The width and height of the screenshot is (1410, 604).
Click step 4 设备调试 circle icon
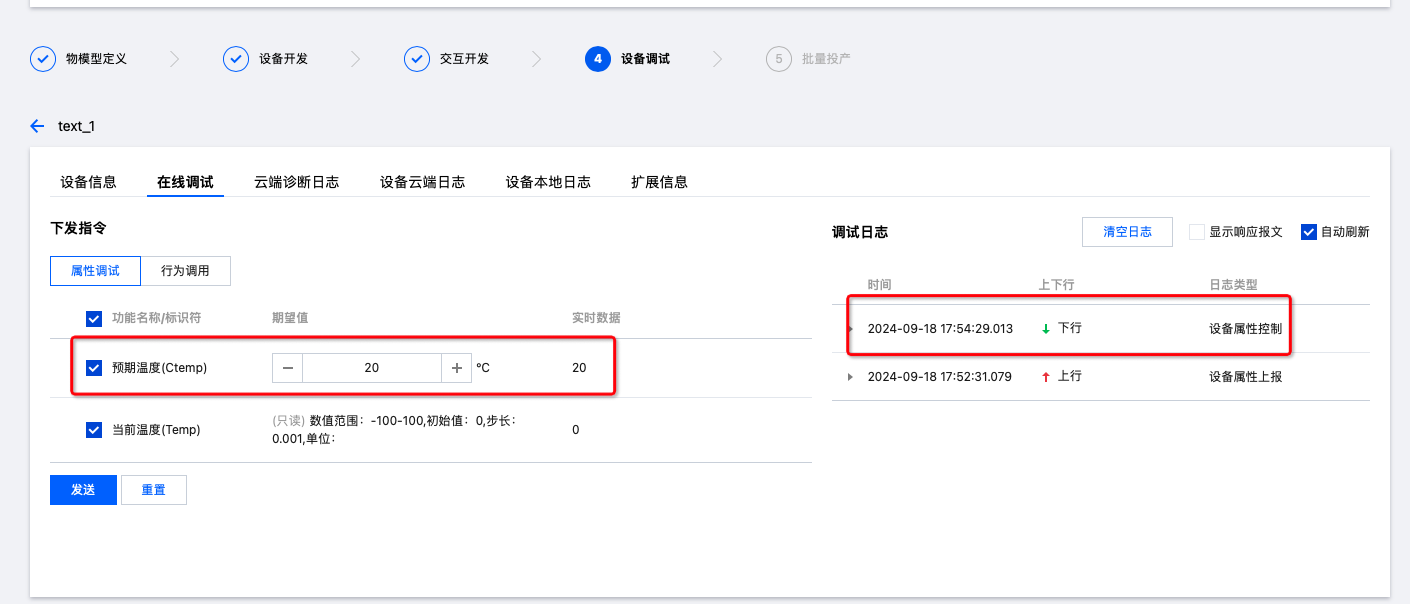598,59
